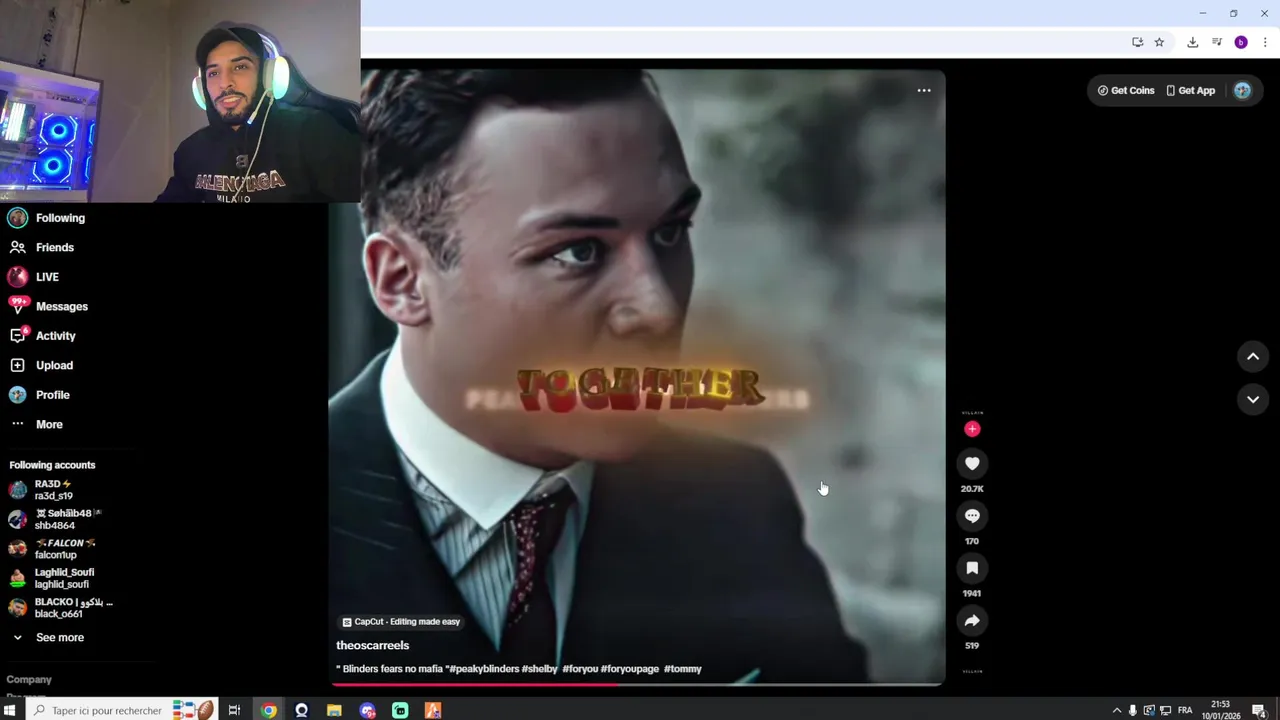Open the #tommy hashtag
Viewport: 1280px width, 720px height.
683,669
